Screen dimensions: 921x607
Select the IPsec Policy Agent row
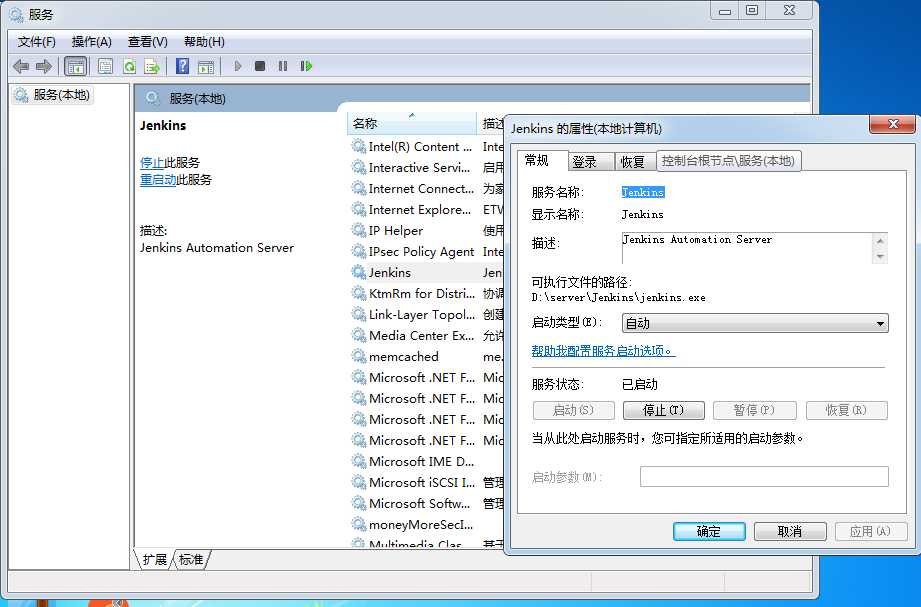pos(426,251)
